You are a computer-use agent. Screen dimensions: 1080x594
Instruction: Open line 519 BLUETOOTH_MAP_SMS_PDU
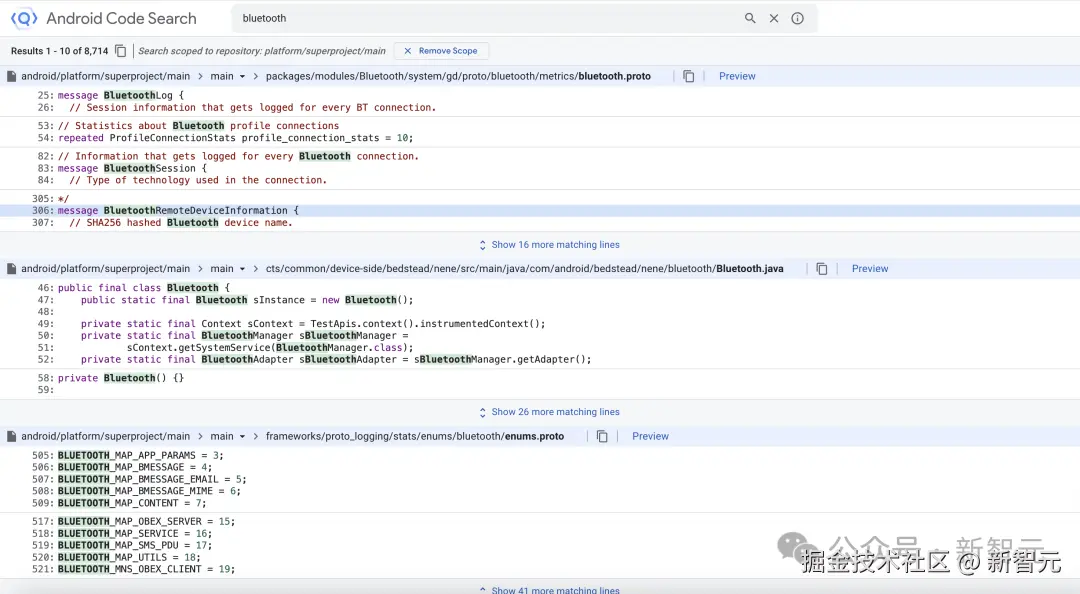coord(134,545)
